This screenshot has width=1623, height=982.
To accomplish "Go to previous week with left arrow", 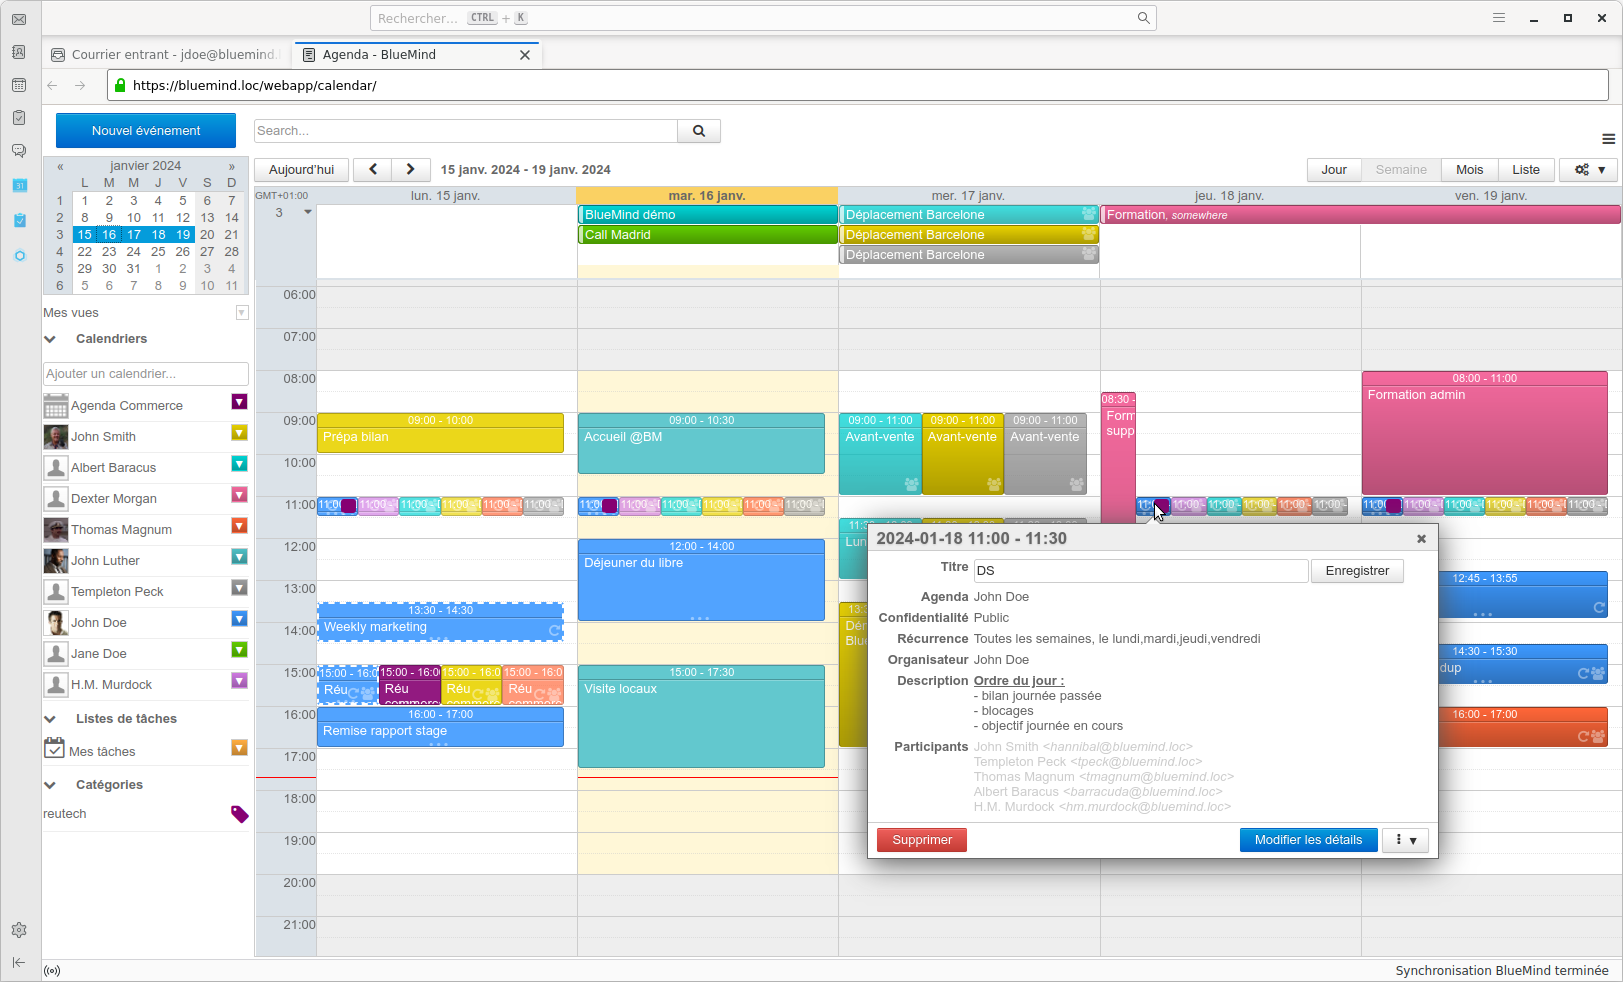I will pyautogui.click(x=373, y=170).
